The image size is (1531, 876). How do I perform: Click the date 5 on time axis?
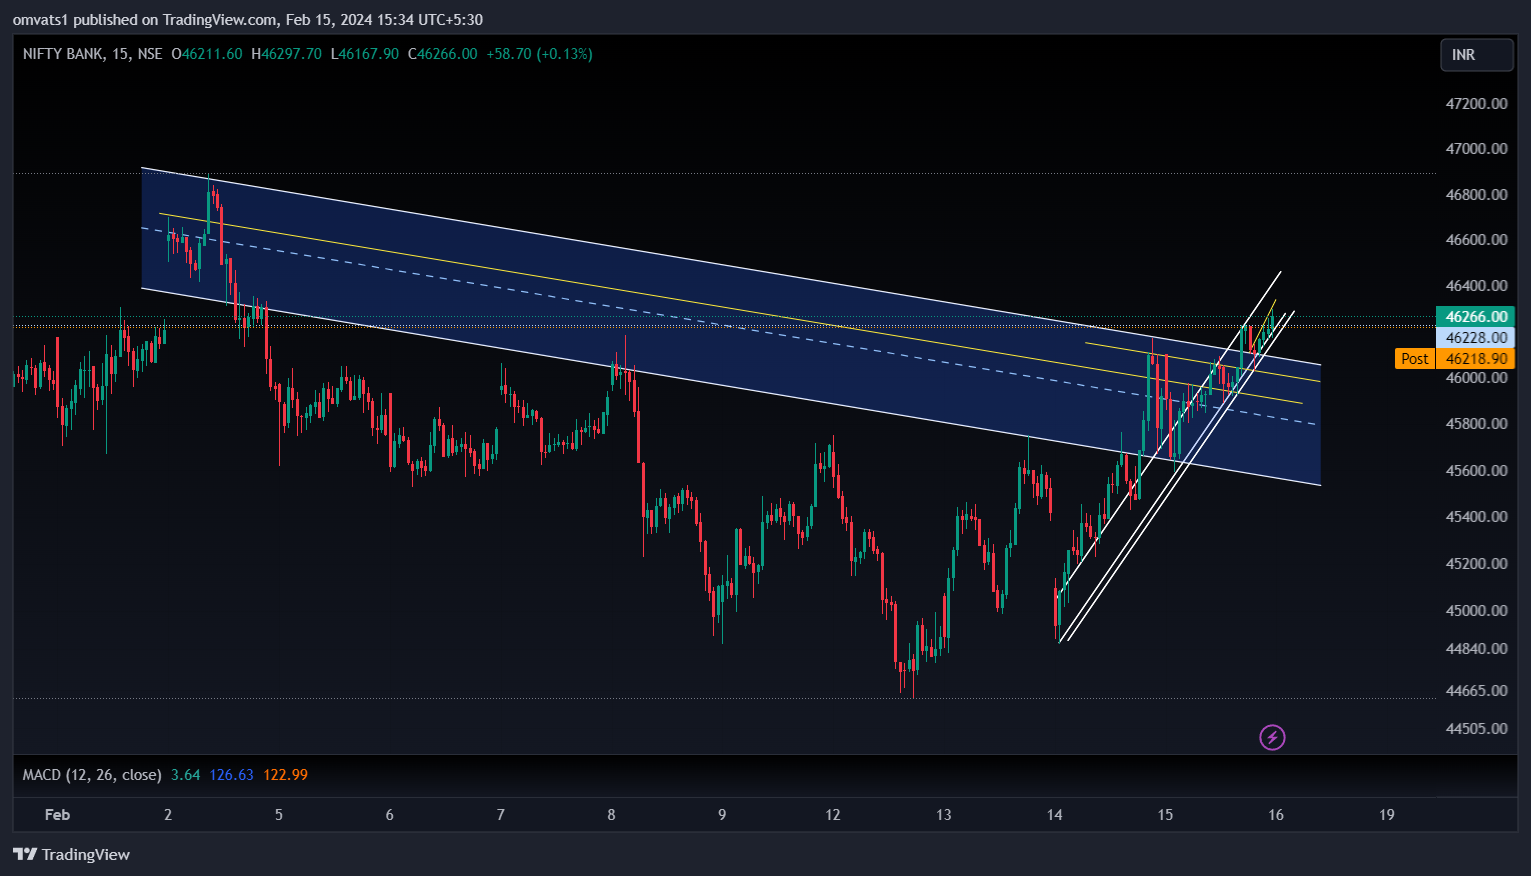point(279,815)
